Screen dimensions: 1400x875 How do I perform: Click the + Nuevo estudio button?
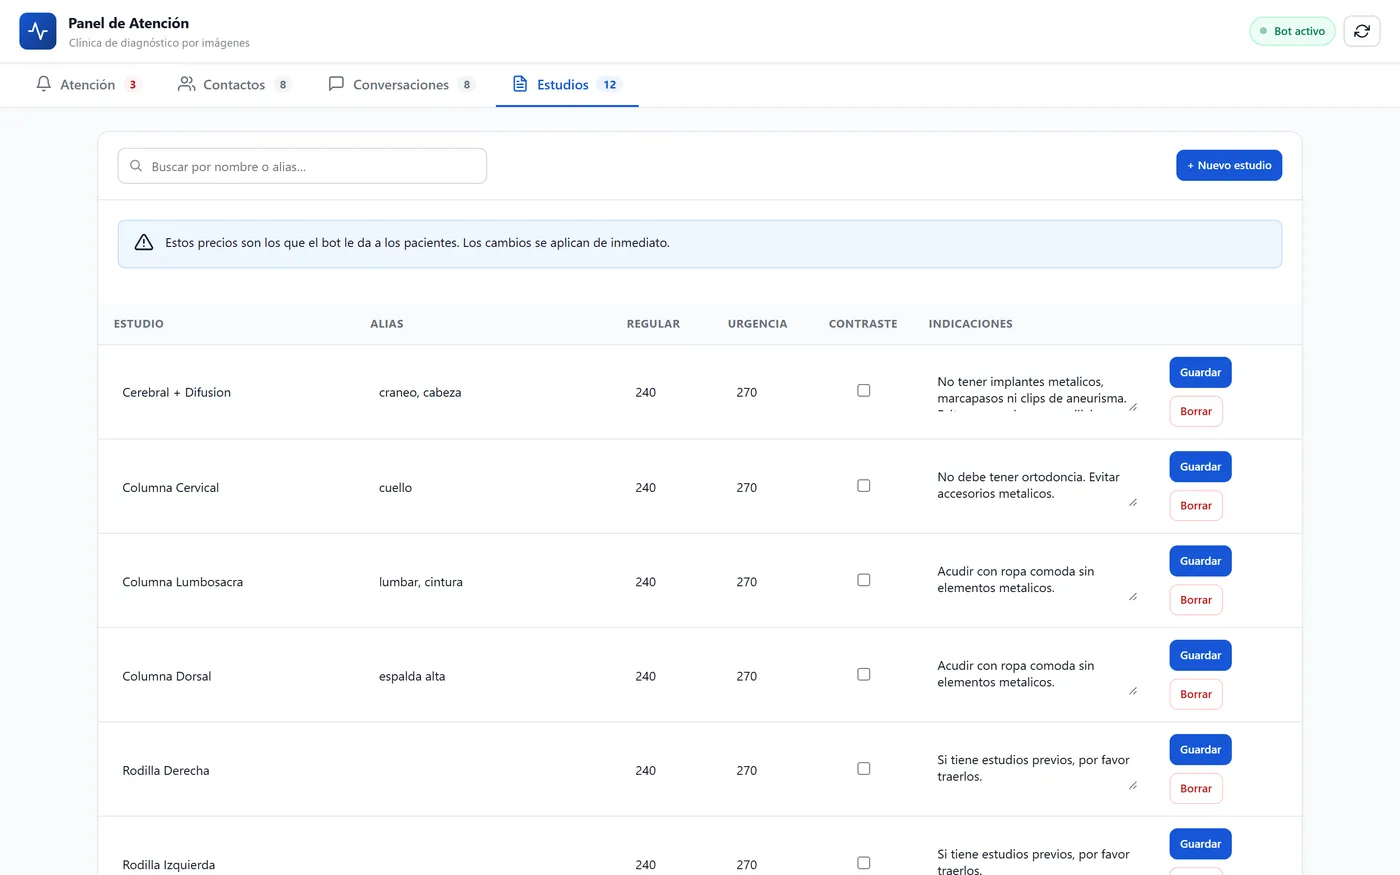1229,165
